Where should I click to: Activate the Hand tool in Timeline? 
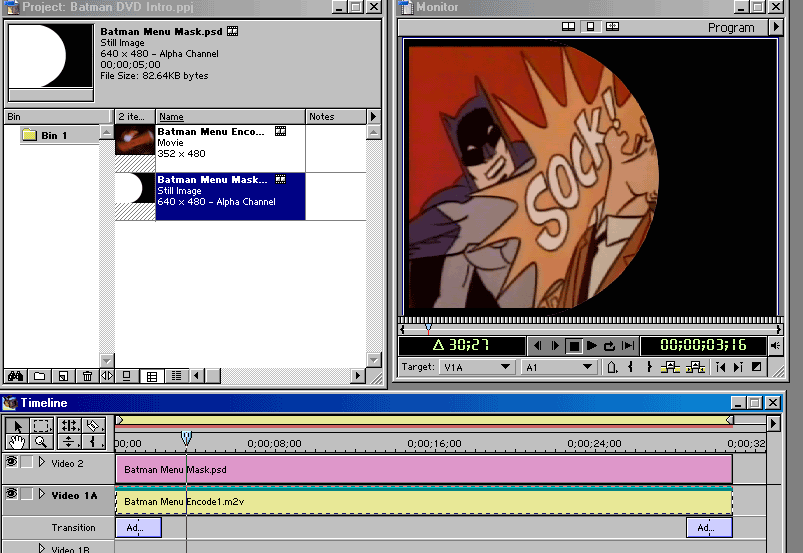click(x=17, y=441)
